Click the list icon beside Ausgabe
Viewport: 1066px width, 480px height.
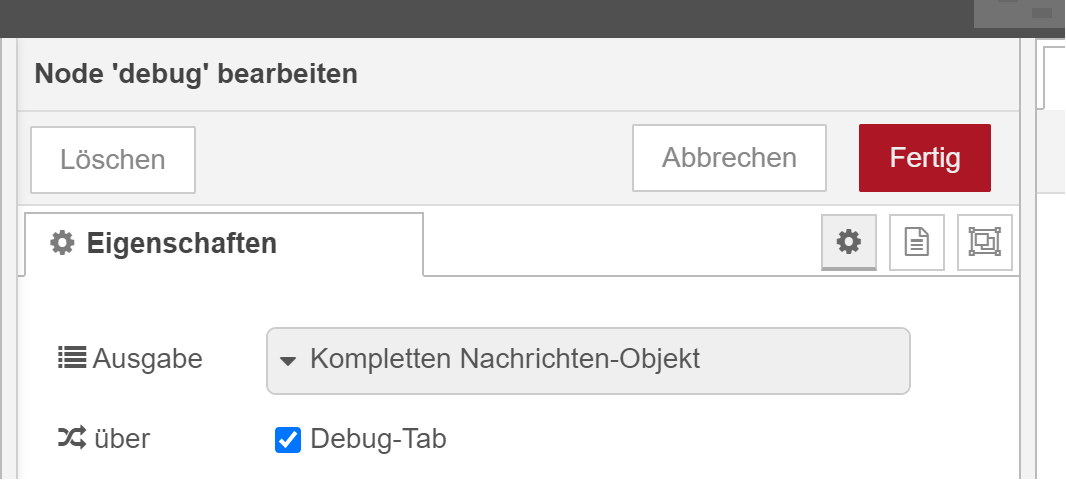click(x=71, y=358)
